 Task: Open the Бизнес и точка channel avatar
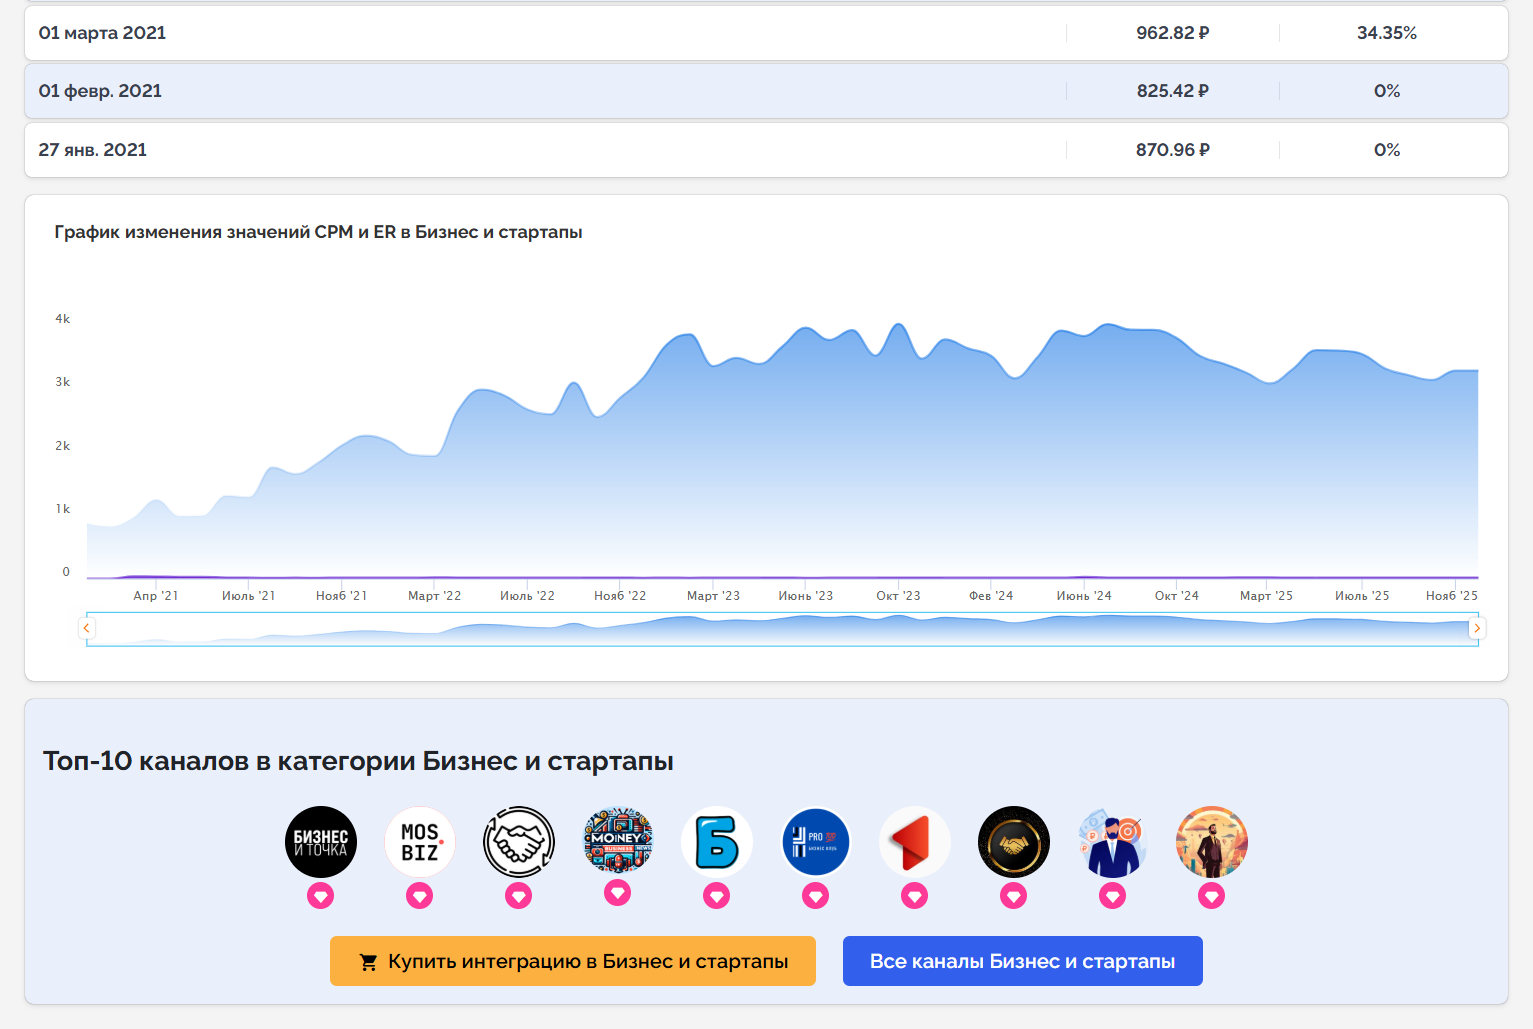[x=320, y=842]
